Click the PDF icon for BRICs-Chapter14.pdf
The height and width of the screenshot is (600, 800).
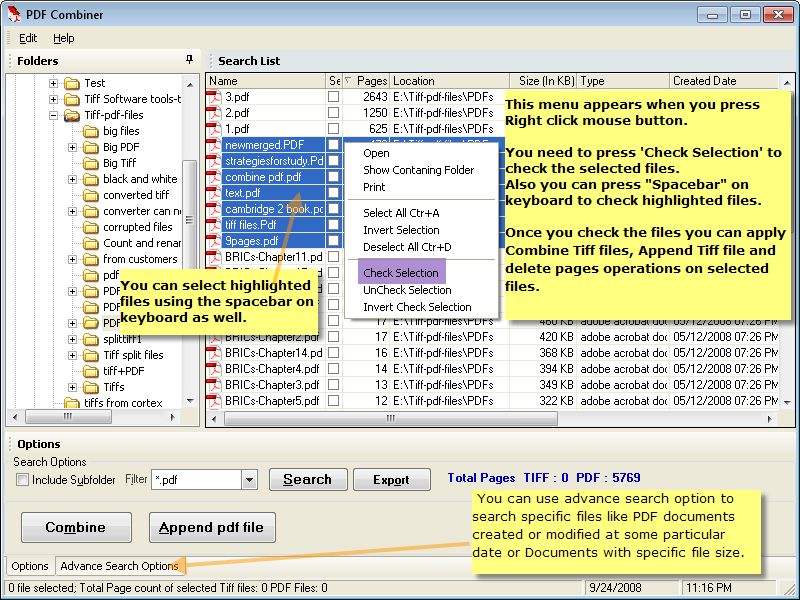214,353
